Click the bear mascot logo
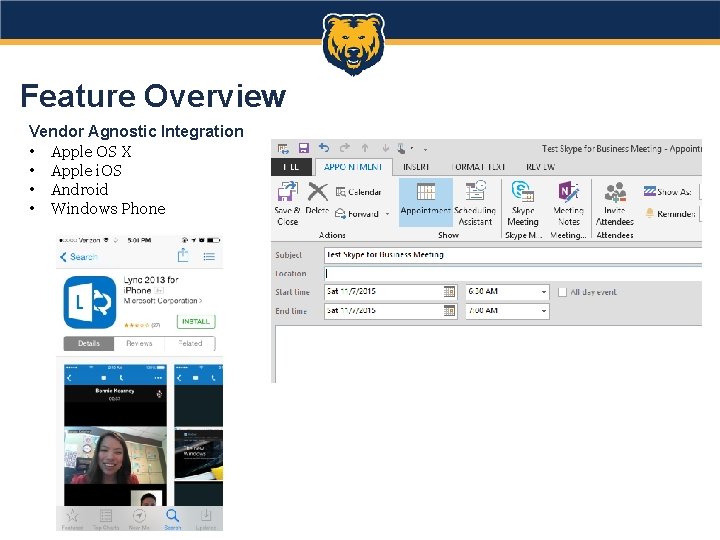 (x=353, y=43)
